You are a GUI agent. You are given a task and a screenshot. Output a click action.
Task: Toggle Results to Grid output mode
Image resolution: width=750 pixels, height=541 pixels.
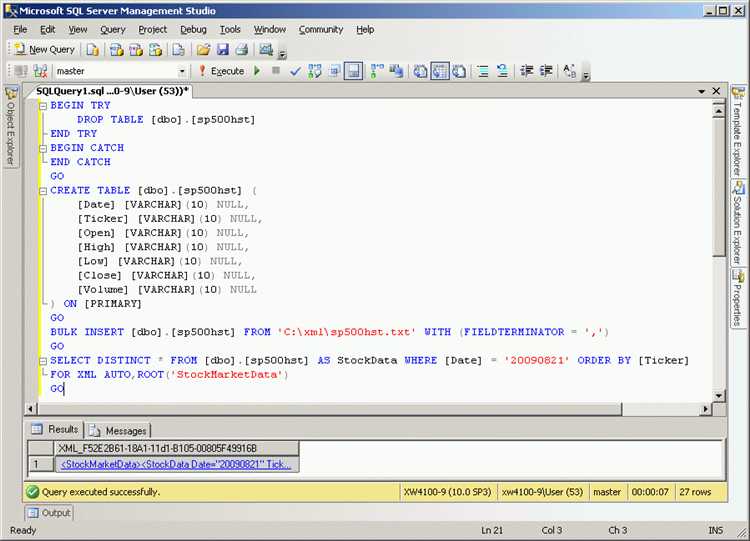pos(439,71)
